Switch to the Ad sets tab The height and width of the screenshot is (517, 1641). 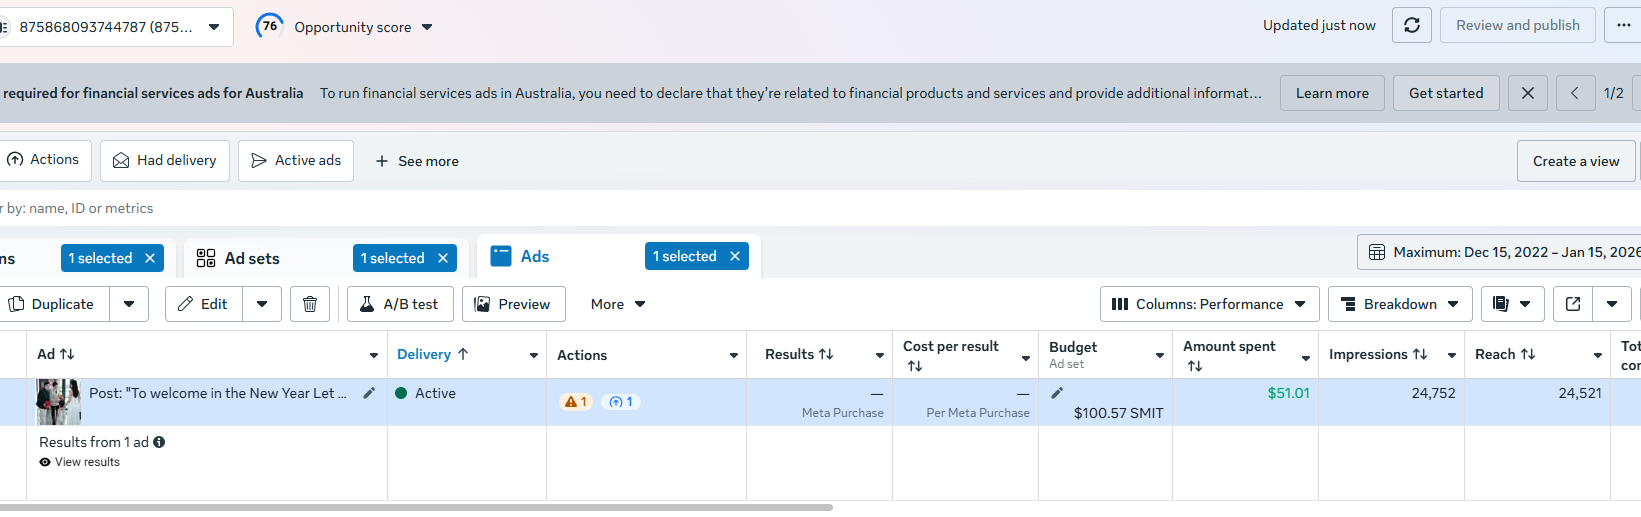252,258
